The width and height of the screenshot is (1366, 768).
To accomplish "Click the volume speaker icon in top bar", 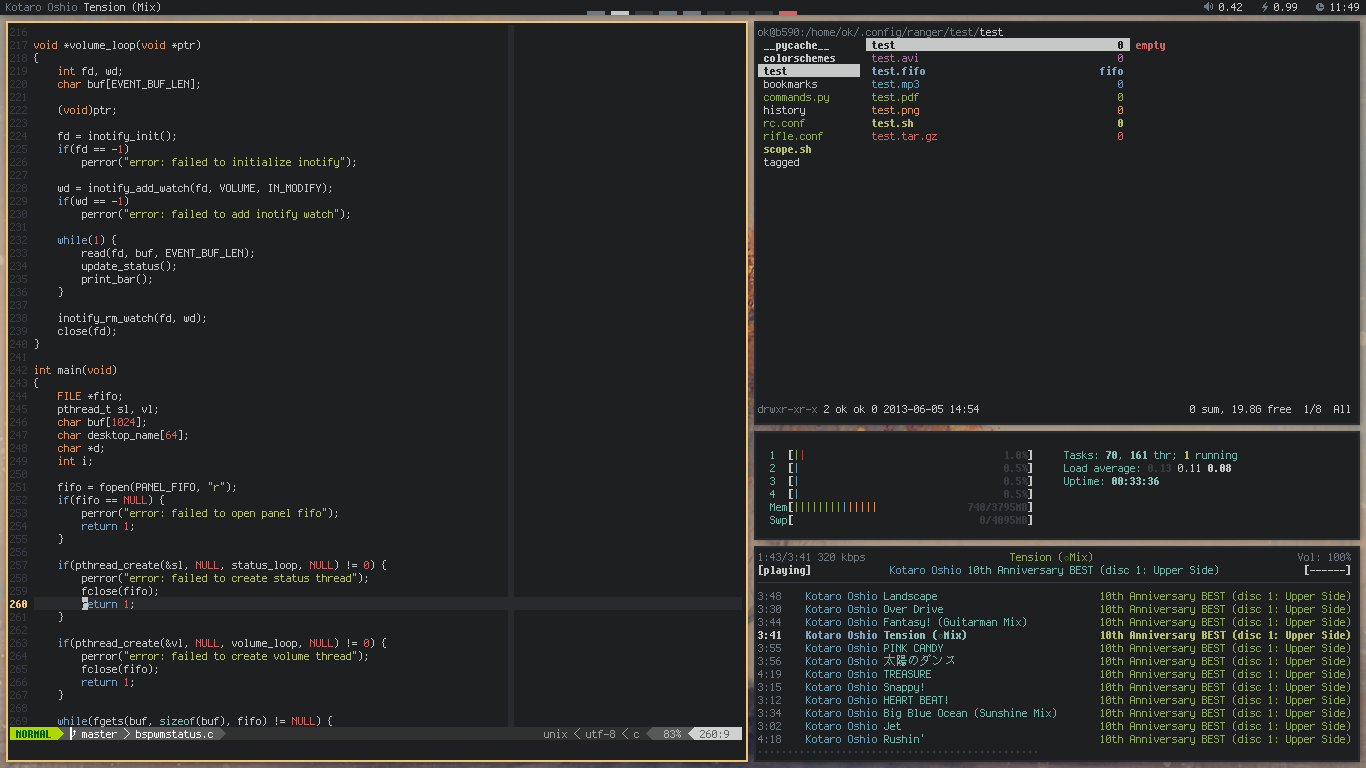I will point(1208,7).
